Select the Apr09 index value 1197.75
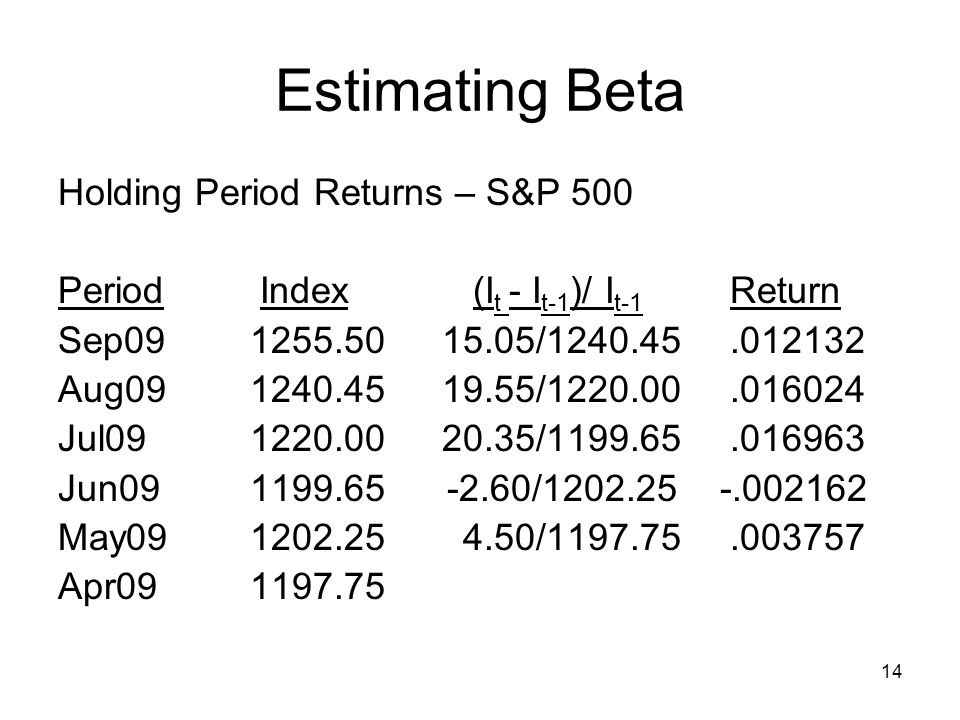Viewport: 960px width, 720px height. (x=318, y=586)
